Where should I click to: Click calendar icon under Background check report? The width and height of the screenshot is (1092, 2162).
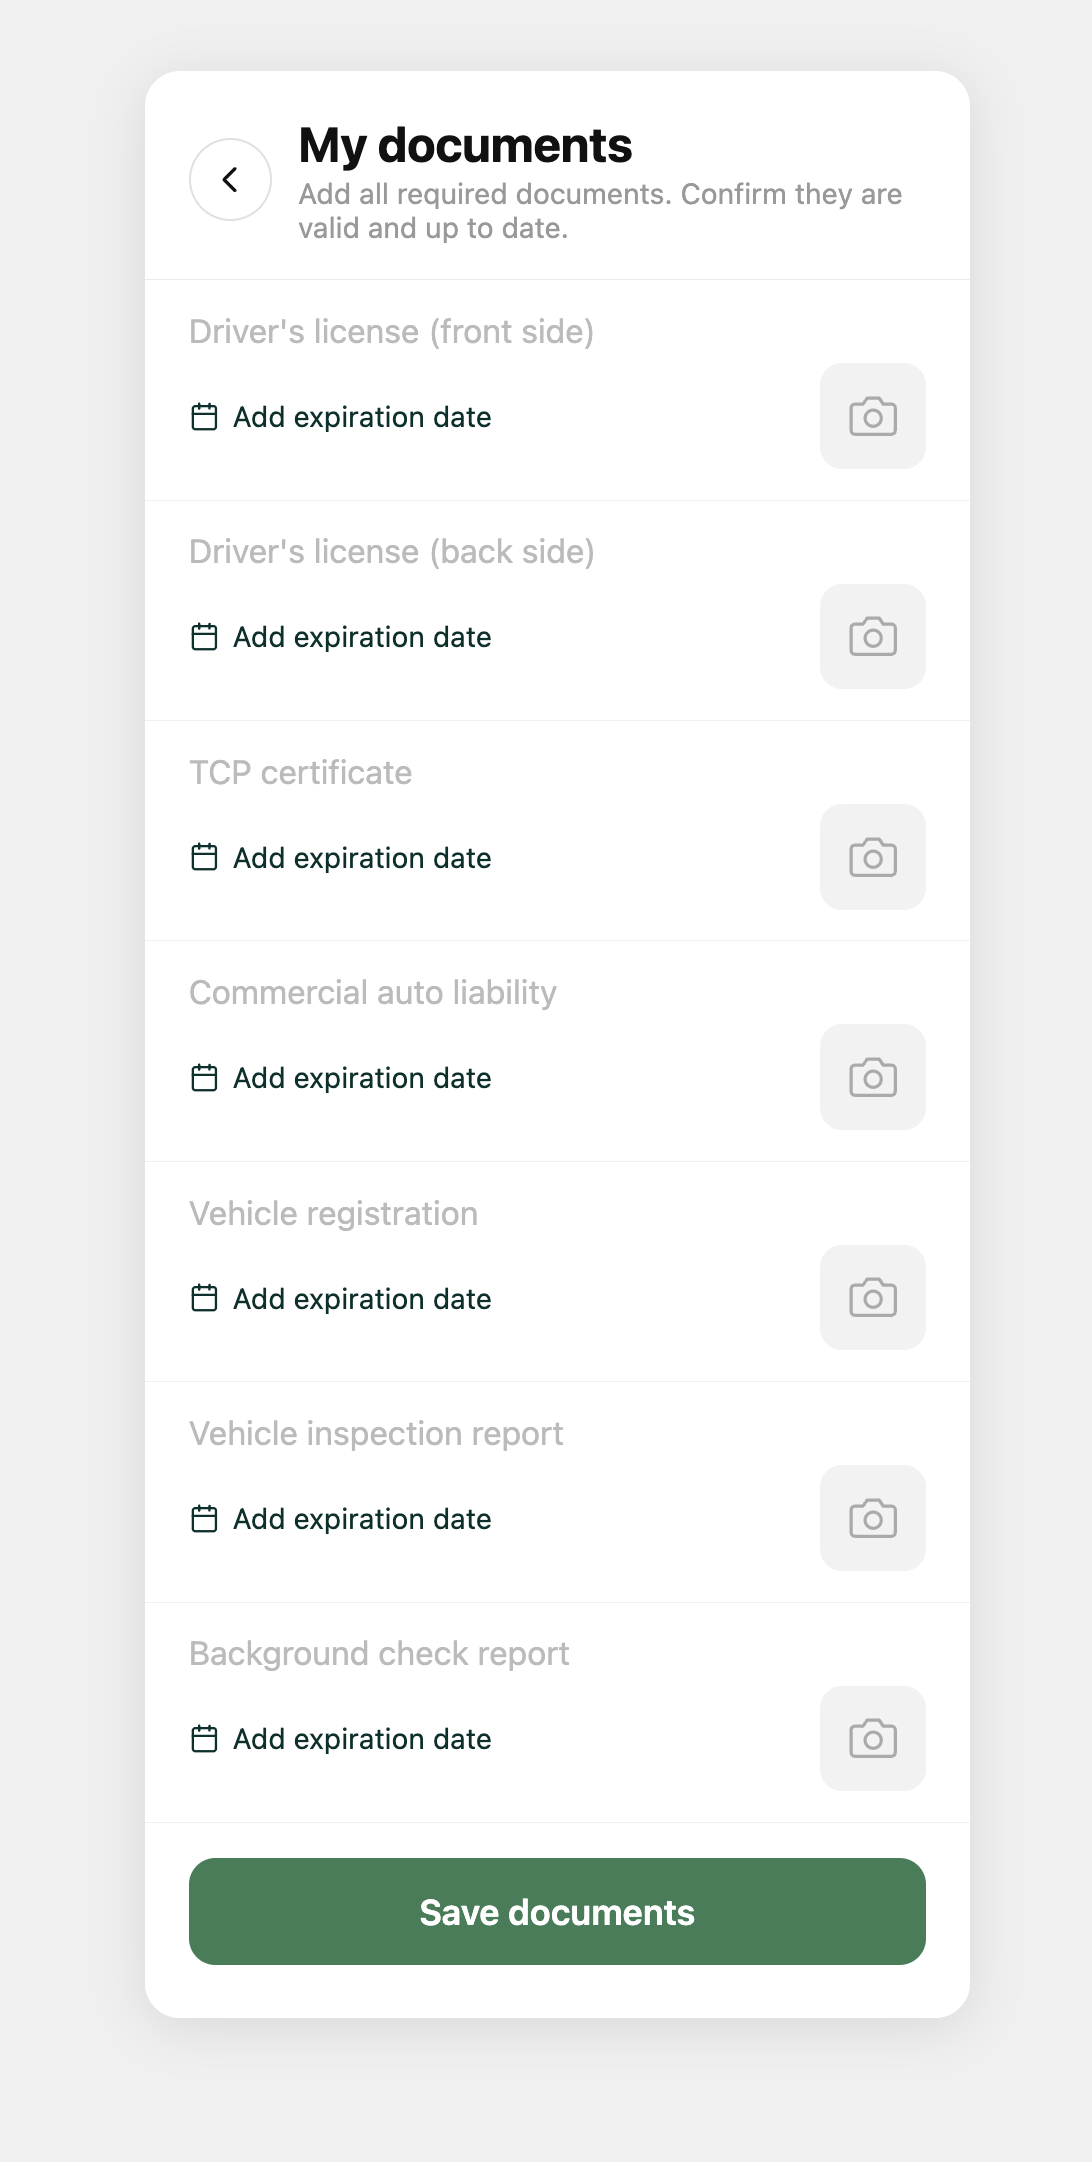tap(204, 1739)
